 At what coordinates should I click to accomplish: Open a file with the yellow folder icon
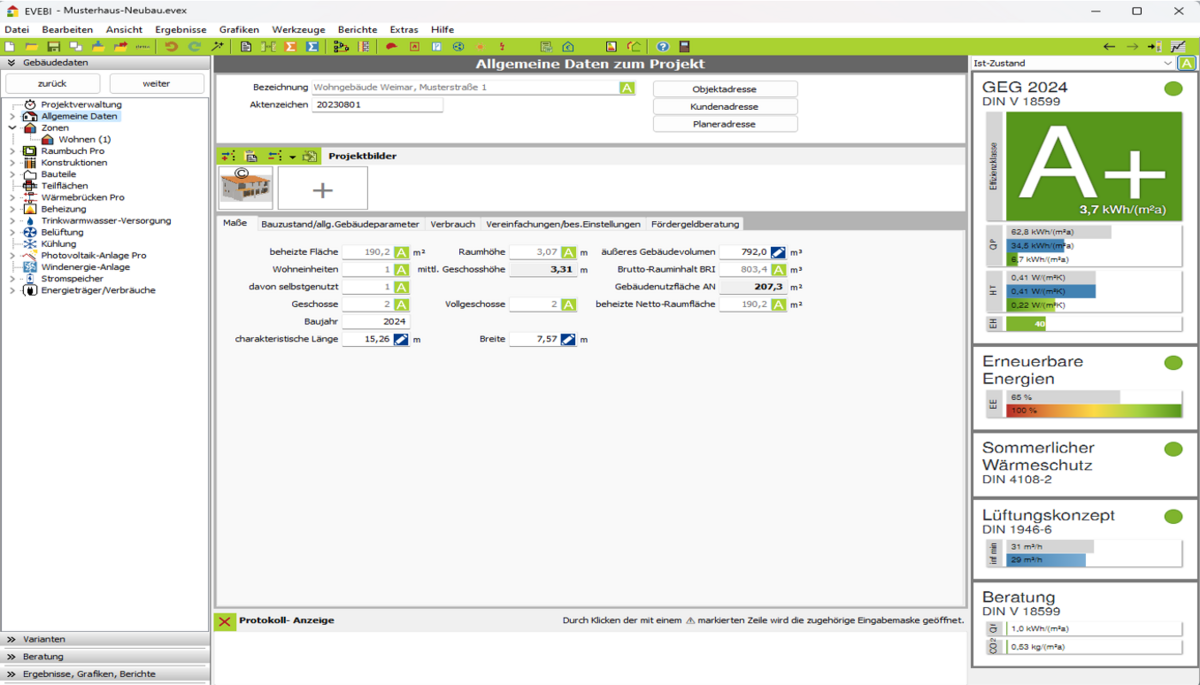31,47
